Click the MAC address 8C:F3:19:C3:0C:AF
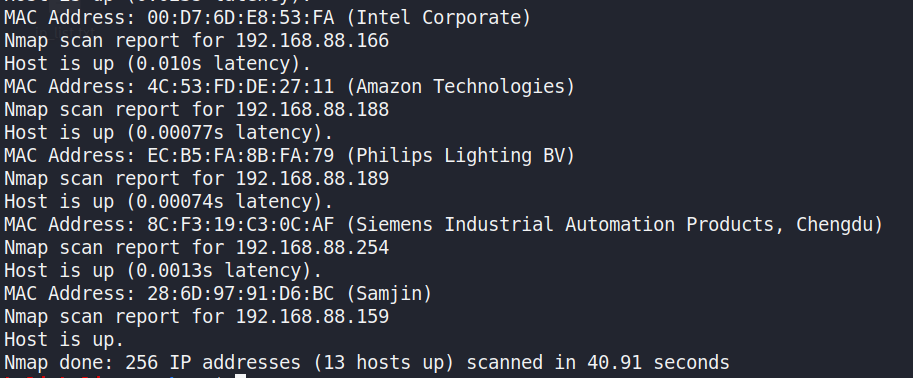 point(240,224)
